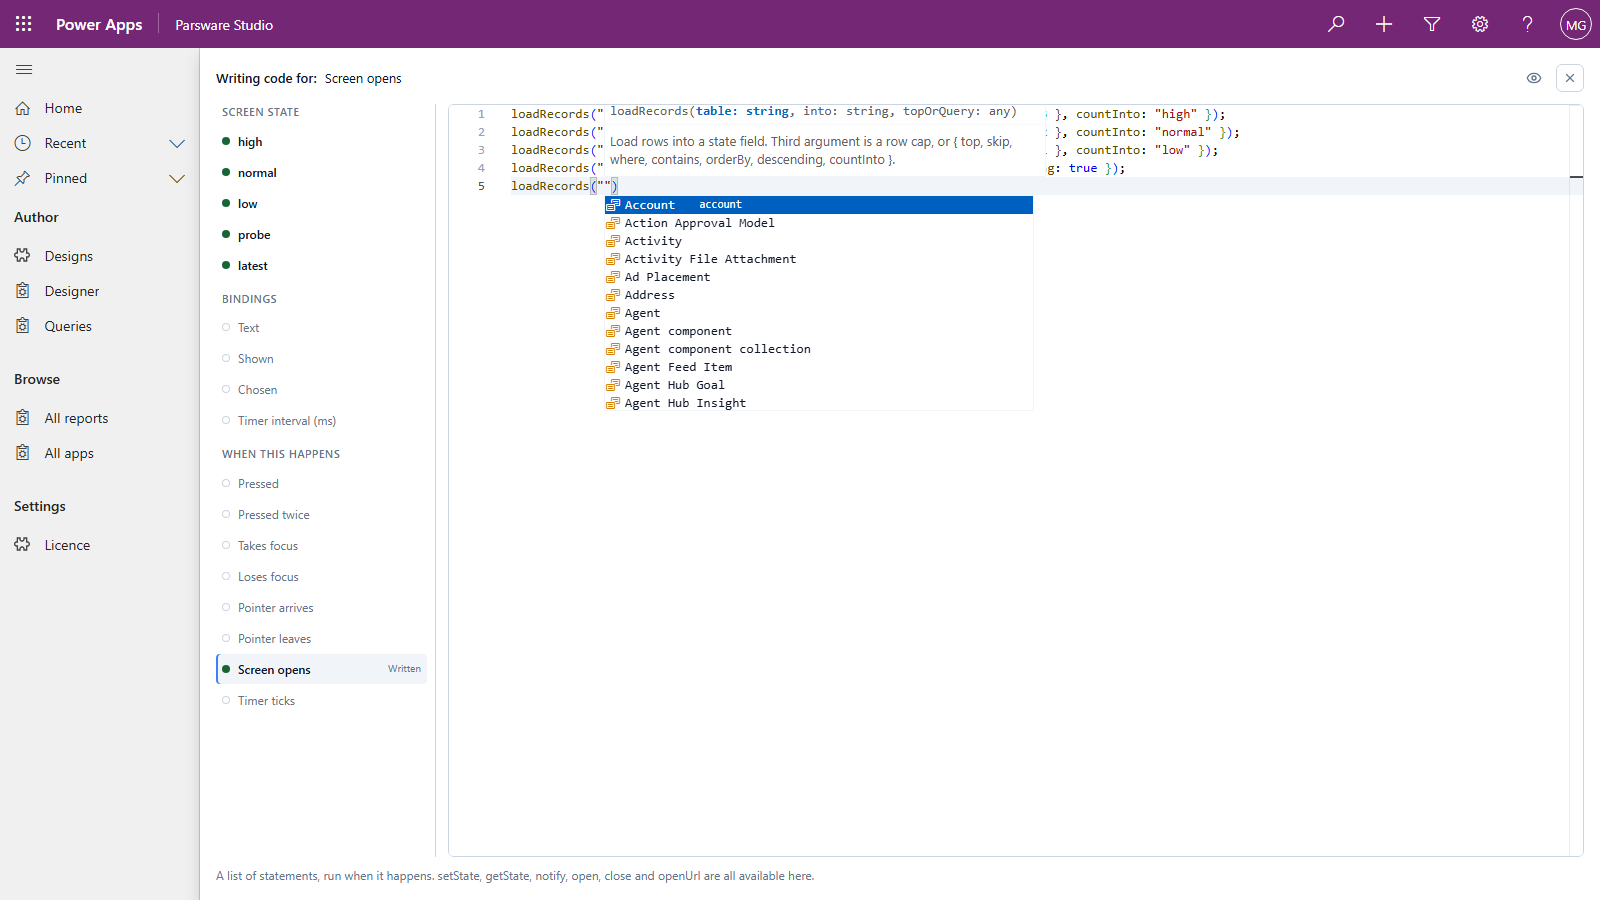Select the high screen state
This screenshot has width=1600, height=900.
pyautogui.click(x=321, y=142)
